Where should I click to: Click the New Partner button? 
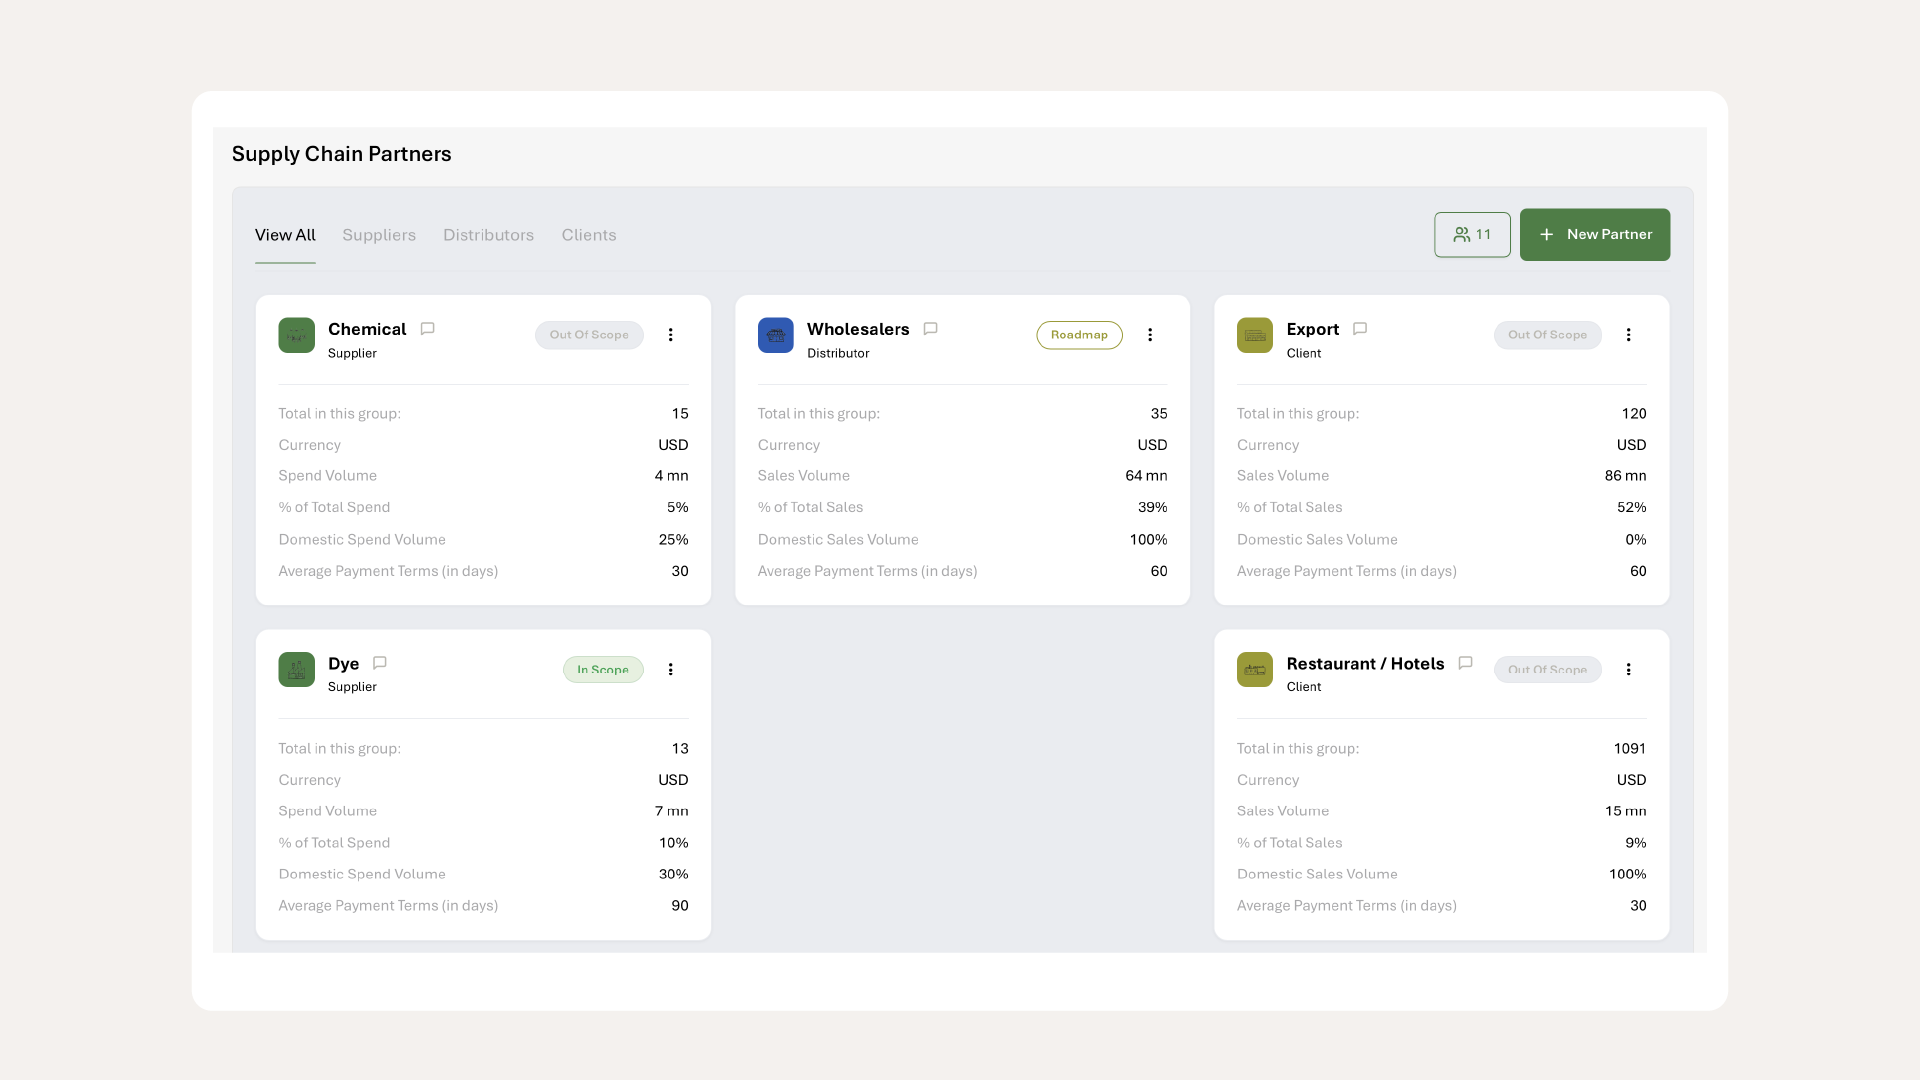(1594, 234)
